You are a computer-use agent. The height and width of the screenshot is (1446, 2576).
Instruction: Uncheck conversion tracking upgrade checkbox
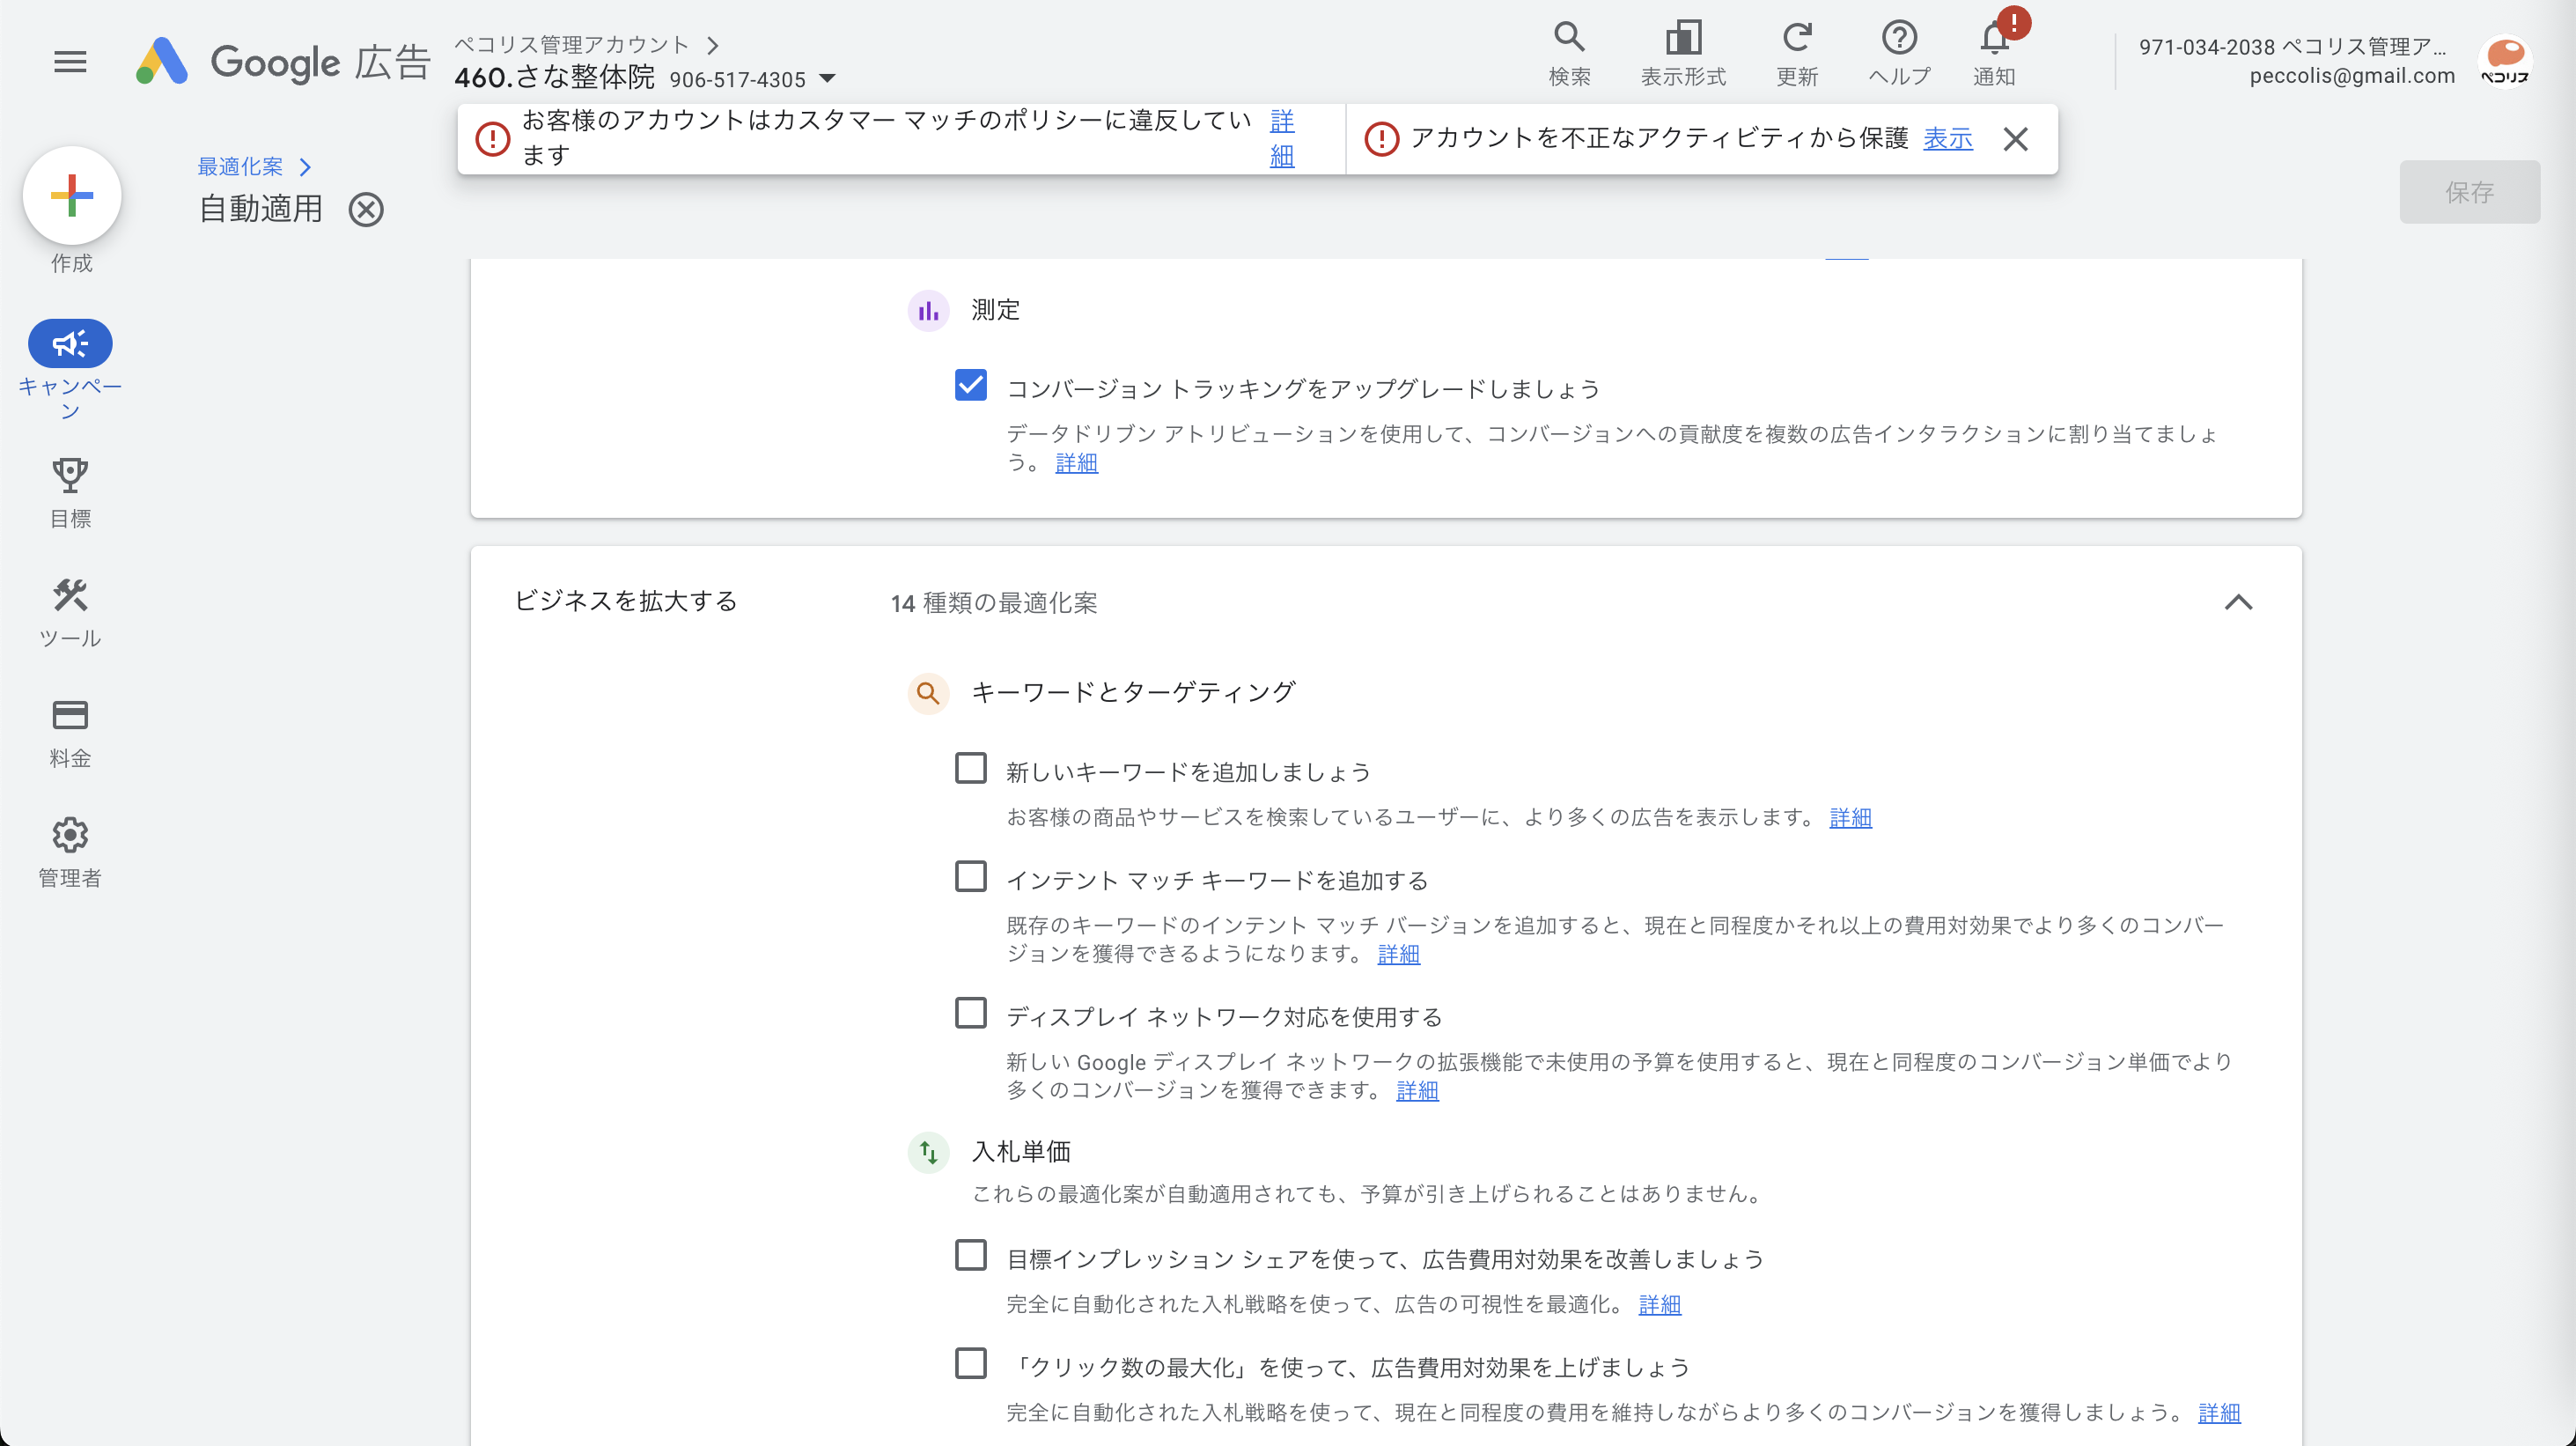pyautogui.click(x=970, y=385)
